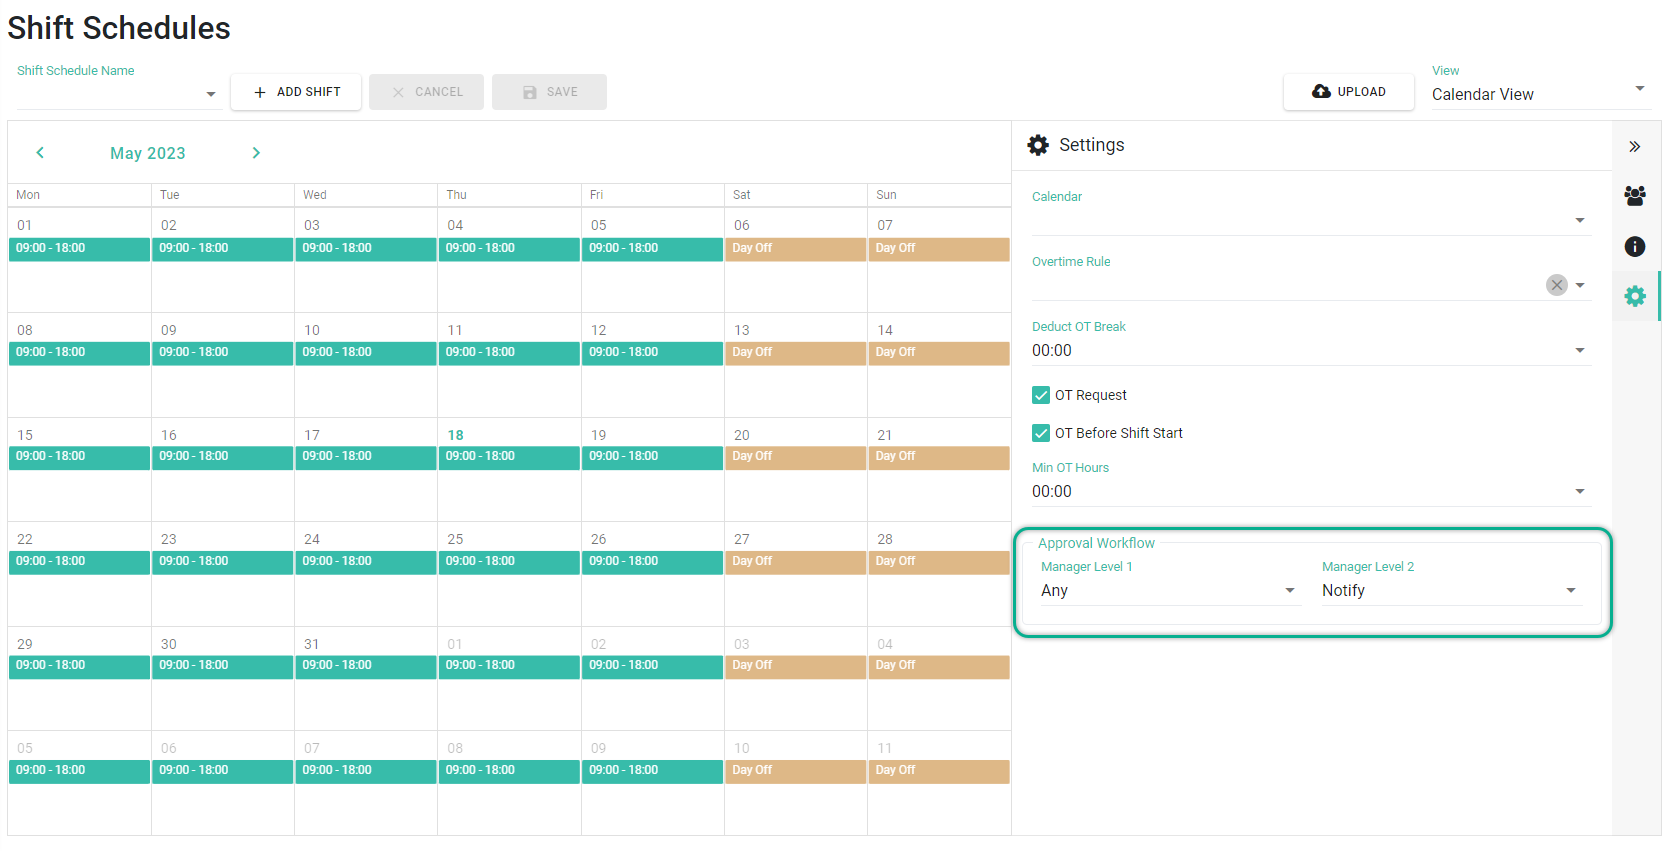
Task: Expand the Overtime Rule dropdown arrow
Action: click(x=1580, y=285)
